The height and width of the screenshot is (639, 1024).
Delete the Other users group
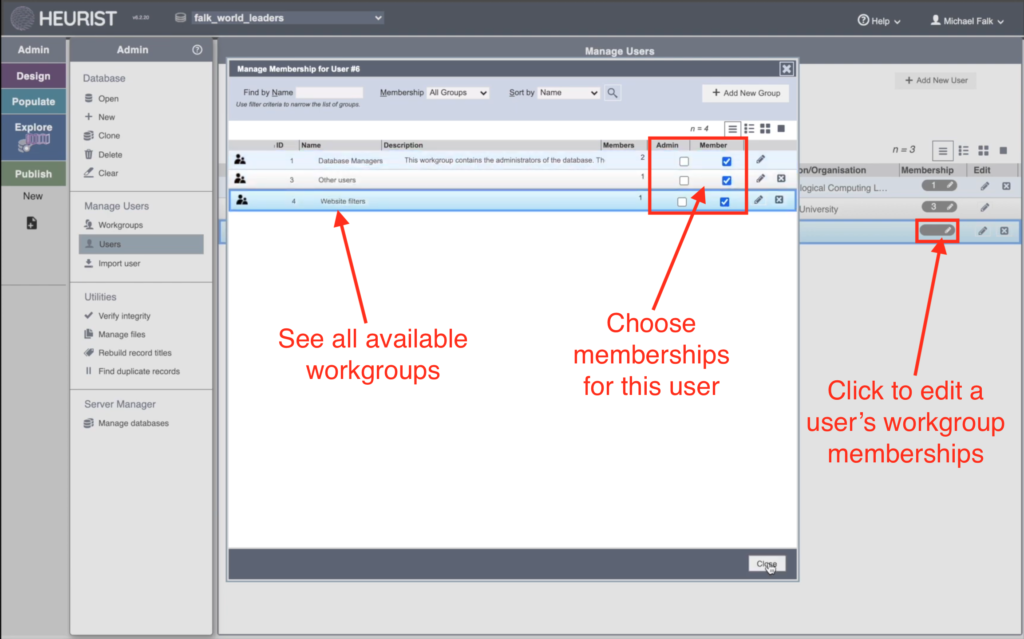pyautogui.click(x=781, y=178)
